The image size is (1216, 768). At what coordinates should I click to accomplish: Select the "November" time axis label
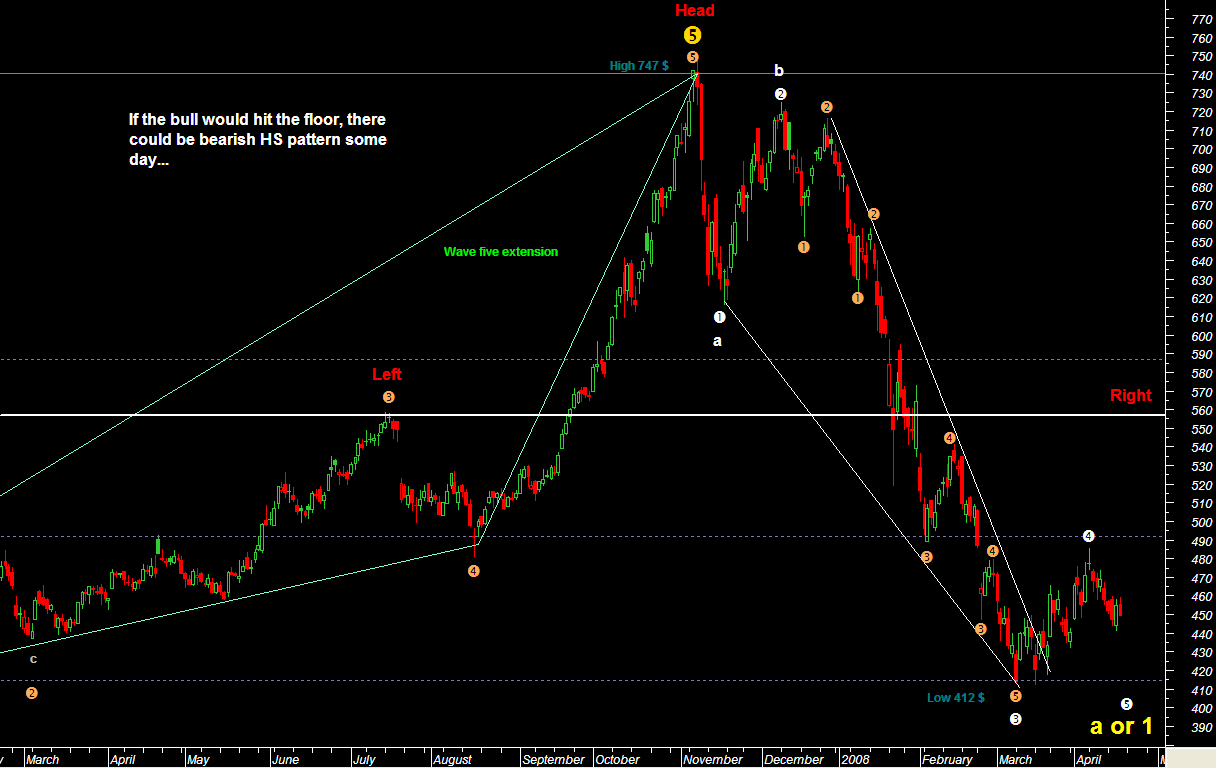coord(713,760)
